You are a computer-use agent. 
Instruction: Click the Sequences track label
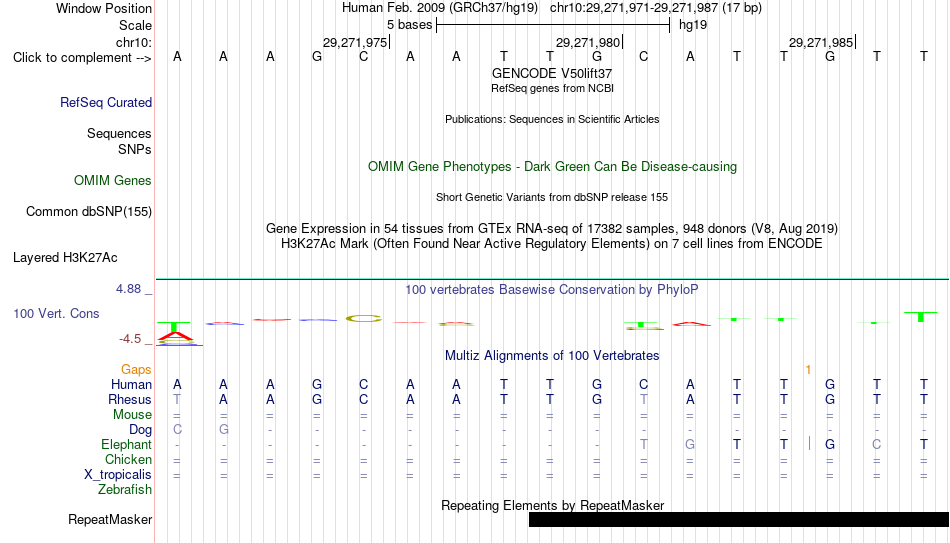tap(119, 133)
